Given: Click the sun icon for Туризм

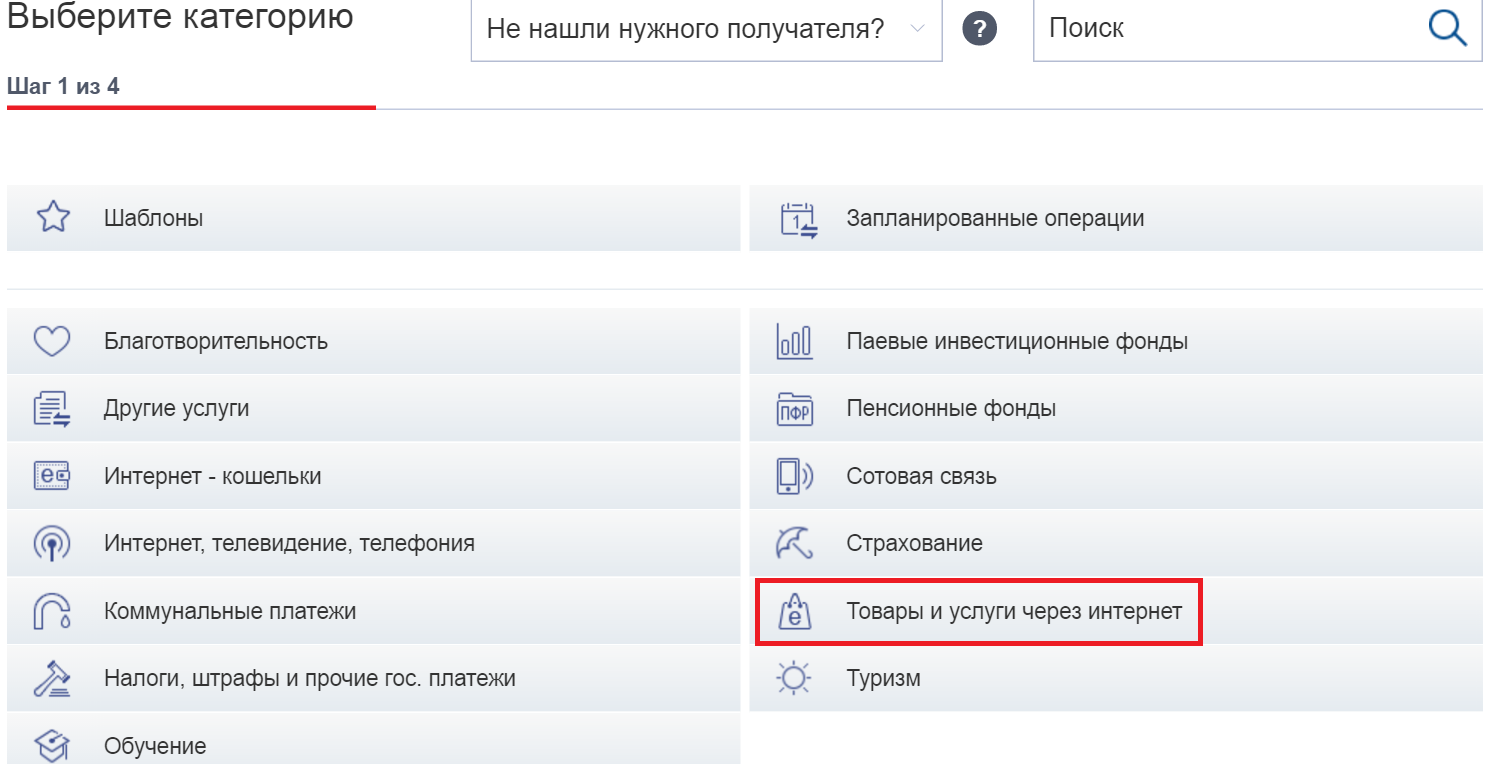Looking at the screenshot, I should (795, 679).
